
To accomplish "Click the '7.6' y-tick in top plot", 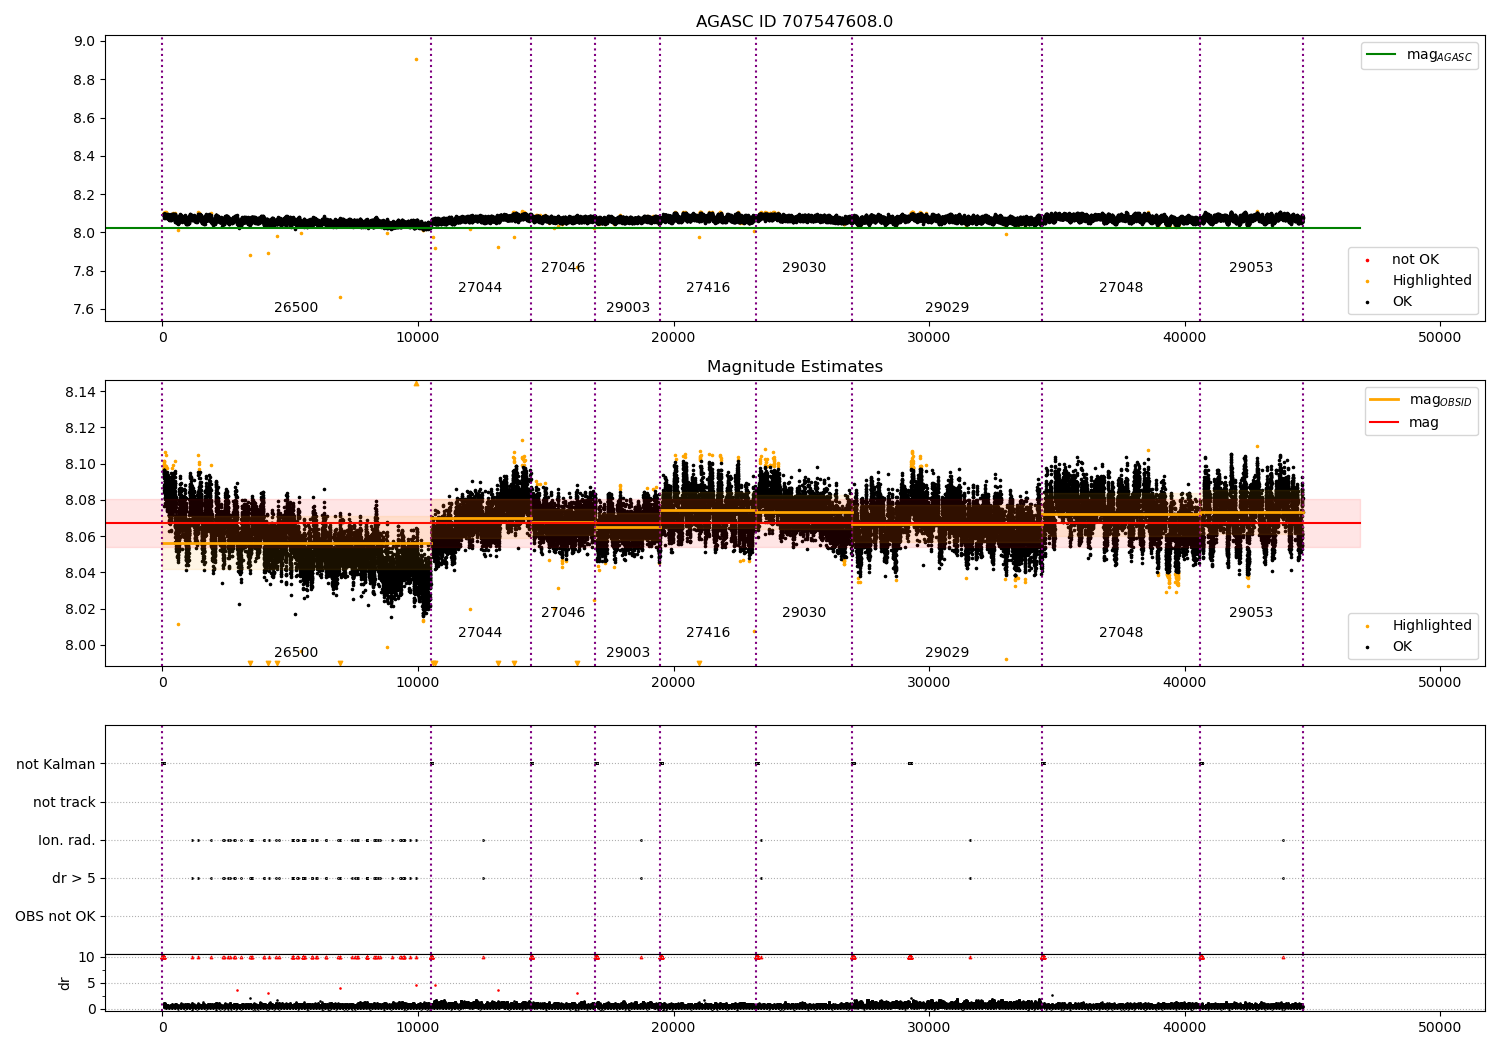I will point(84,310).
